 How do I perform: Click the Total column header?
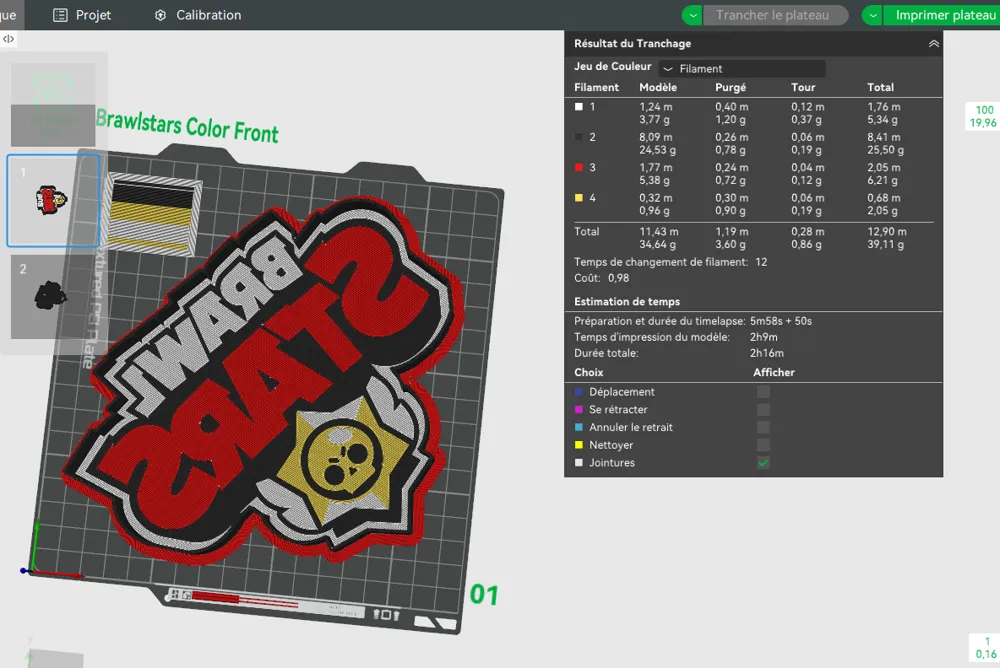pos(880,87)
